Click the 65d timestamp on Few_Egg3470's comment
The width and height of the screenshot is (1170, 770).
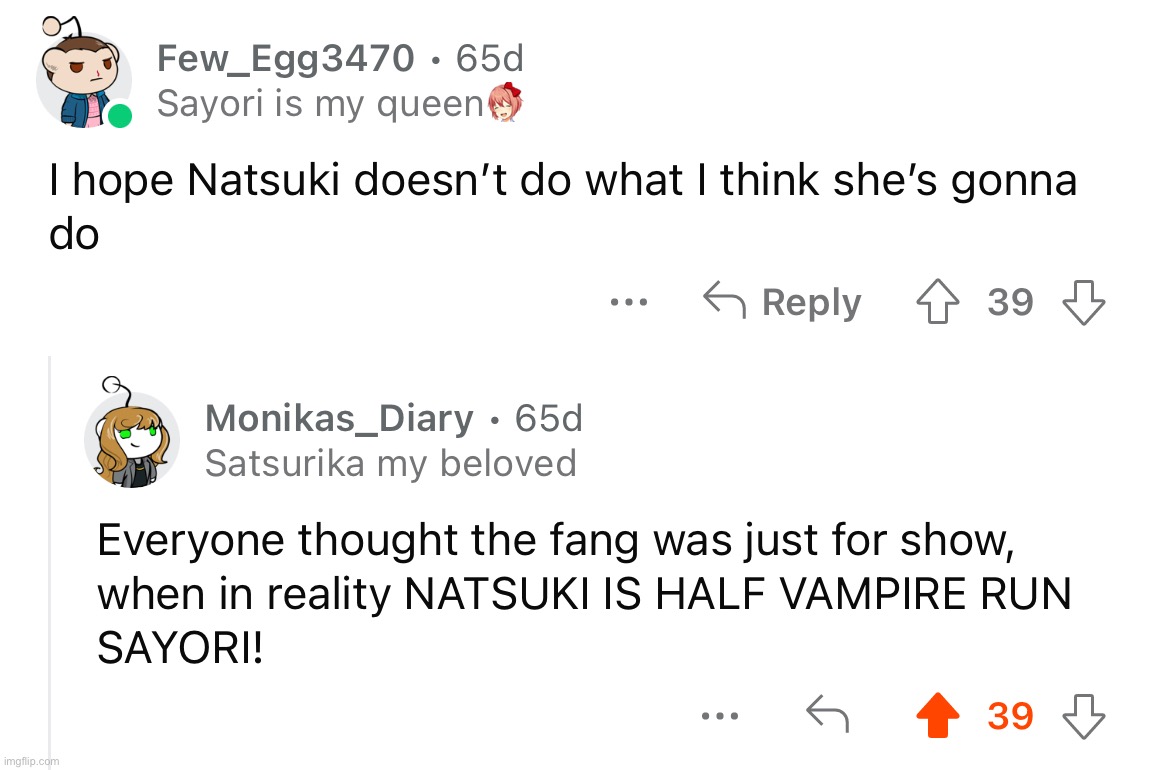tap(490, 59)
